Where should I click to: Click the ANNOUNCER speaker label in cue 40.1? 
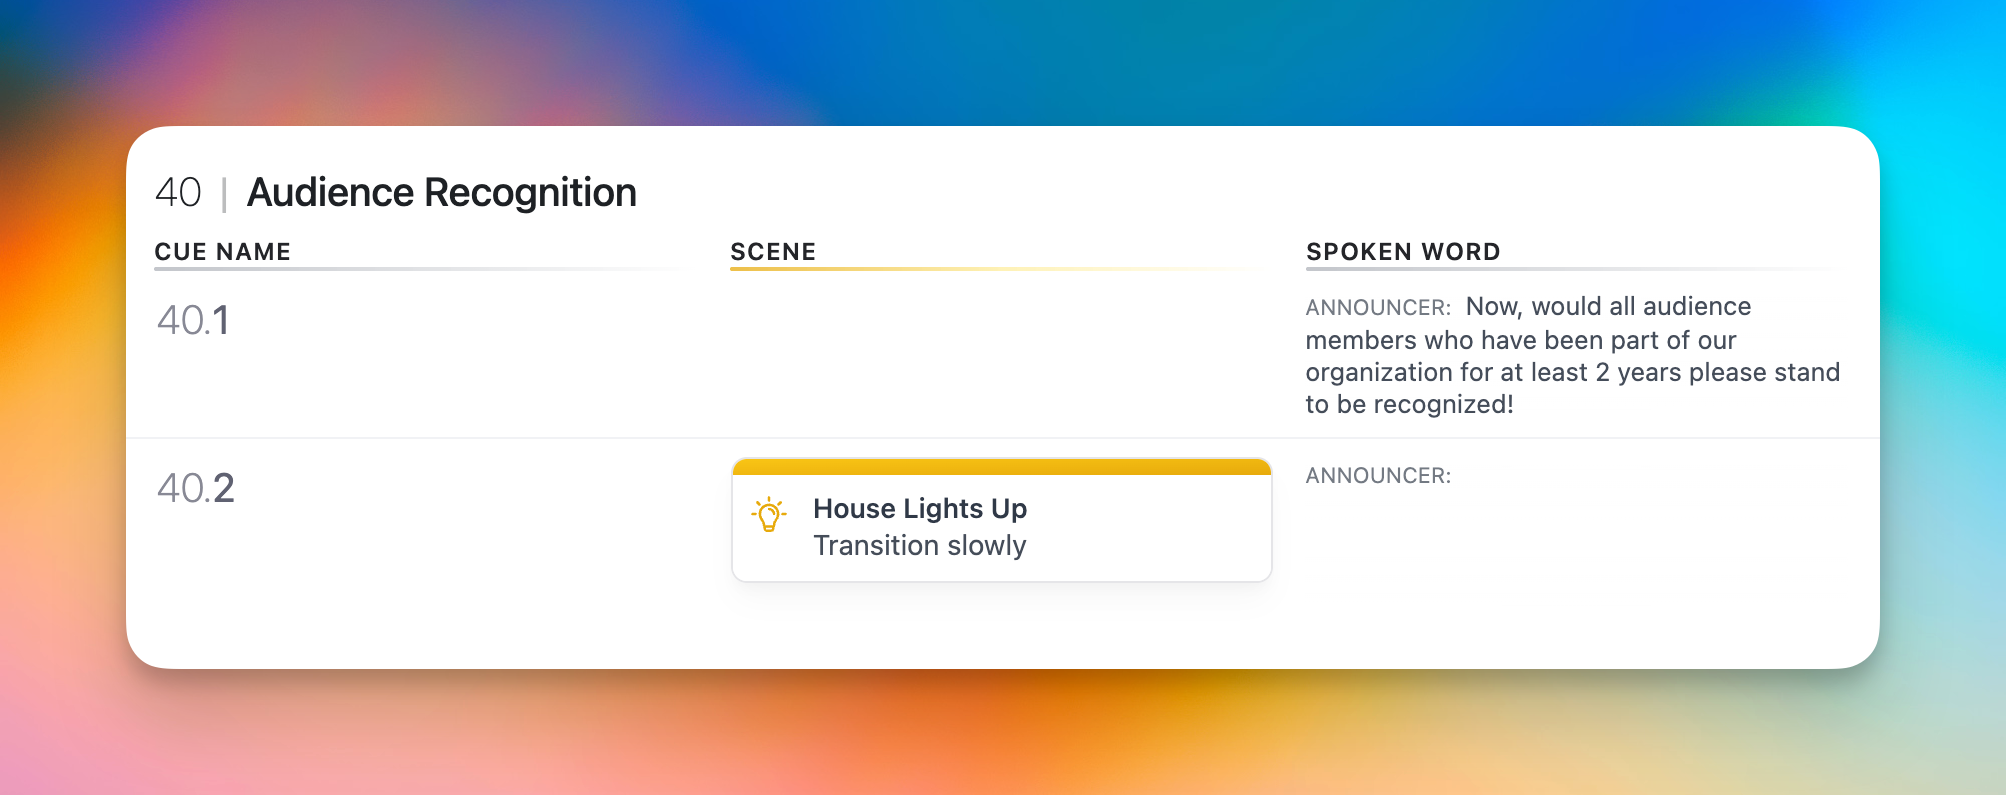pos(1377,308)
